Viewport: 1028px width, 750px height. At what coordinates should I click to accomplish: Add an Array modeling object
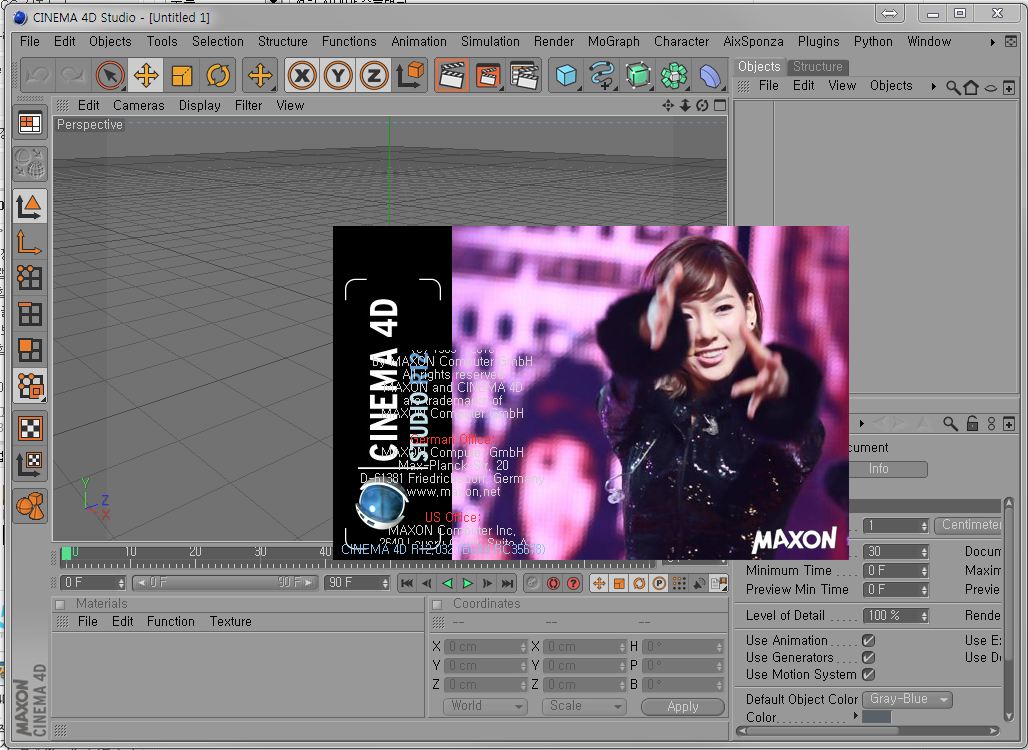(x=674, y=75)
